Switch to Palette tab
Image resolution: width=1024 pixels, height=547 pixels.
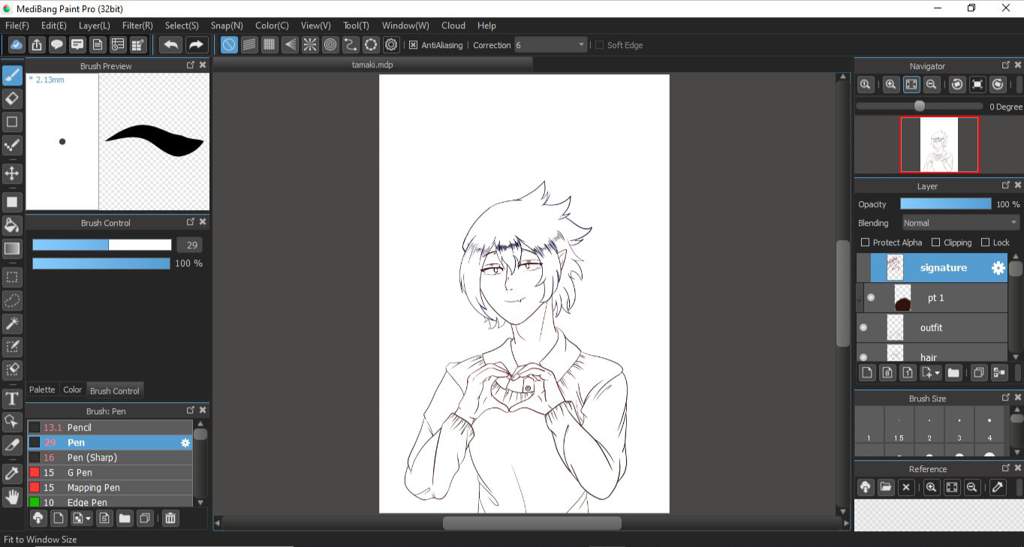(x=42, y=390)
